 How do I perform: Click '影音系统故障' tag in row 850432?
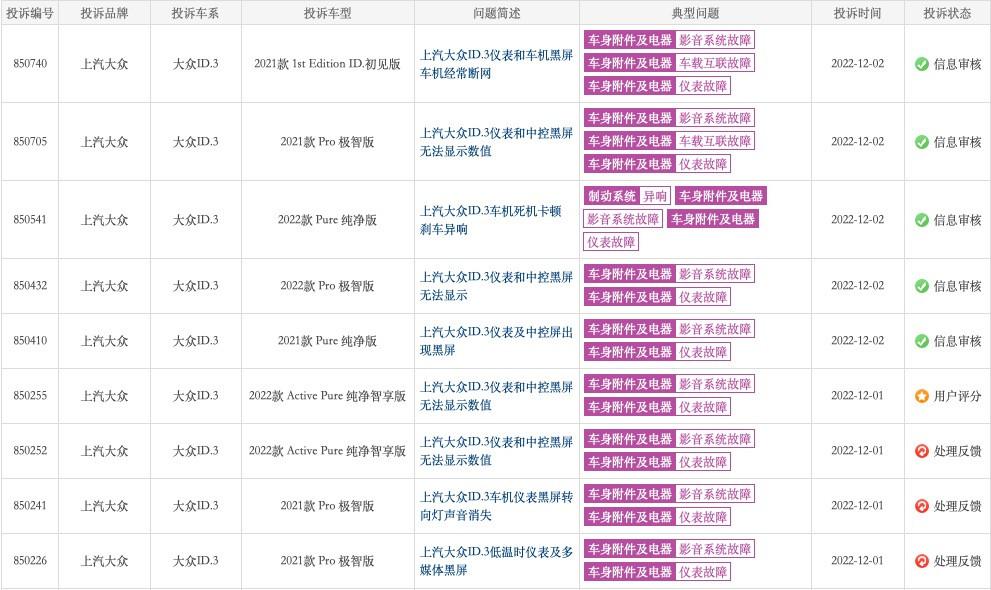click(x=715, y=274)
